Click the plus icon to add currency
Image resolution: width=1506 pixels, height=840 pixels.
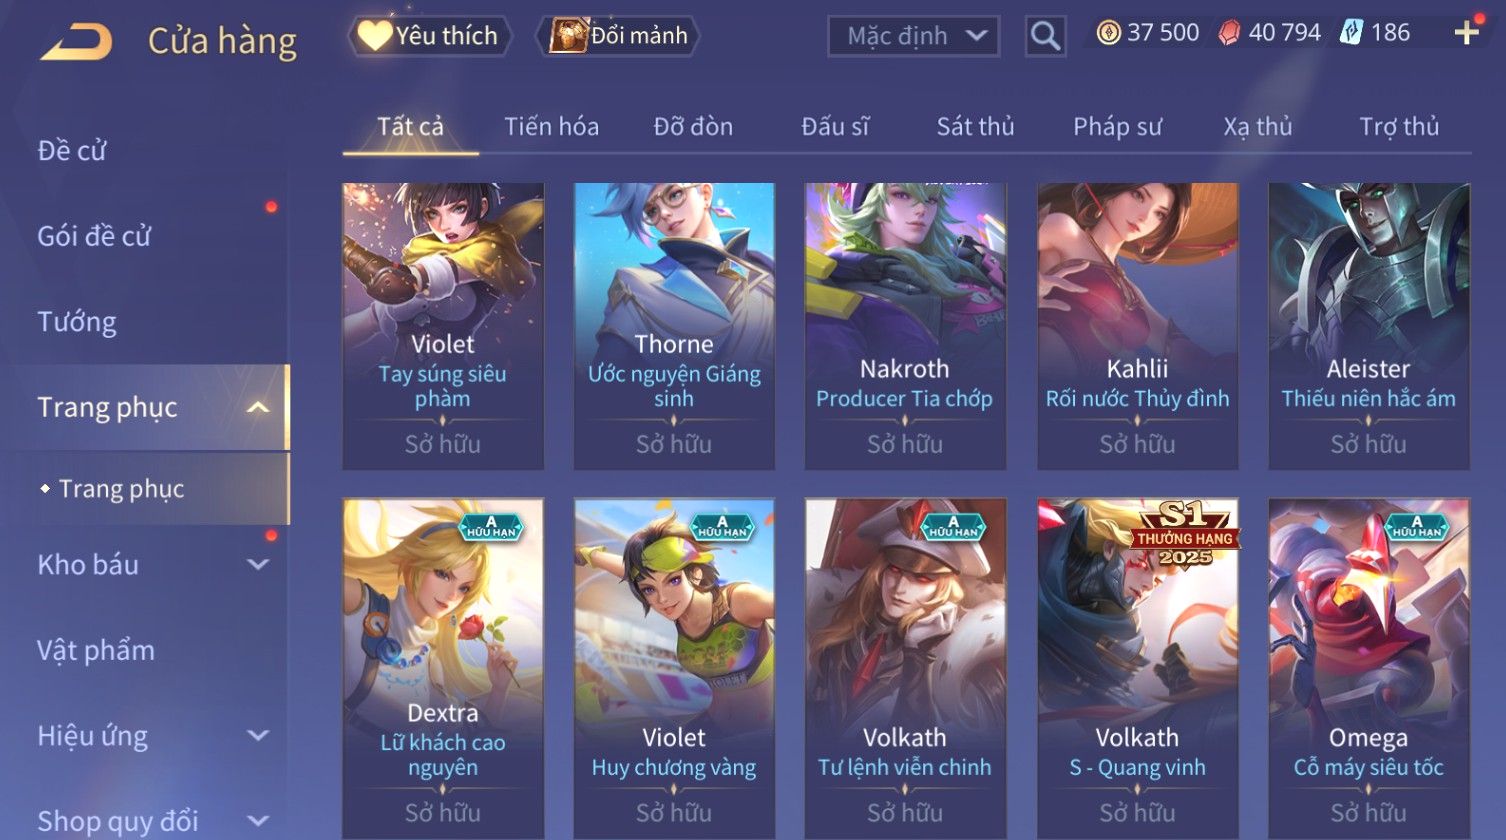point(1467,33)
